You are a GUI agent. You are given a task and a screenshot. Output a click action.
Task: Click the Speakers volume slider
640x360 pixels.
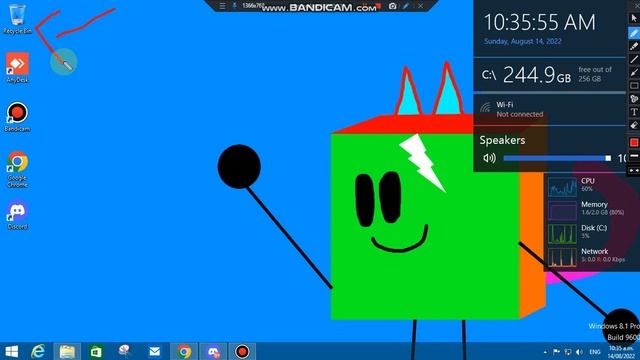click(557, 158)
